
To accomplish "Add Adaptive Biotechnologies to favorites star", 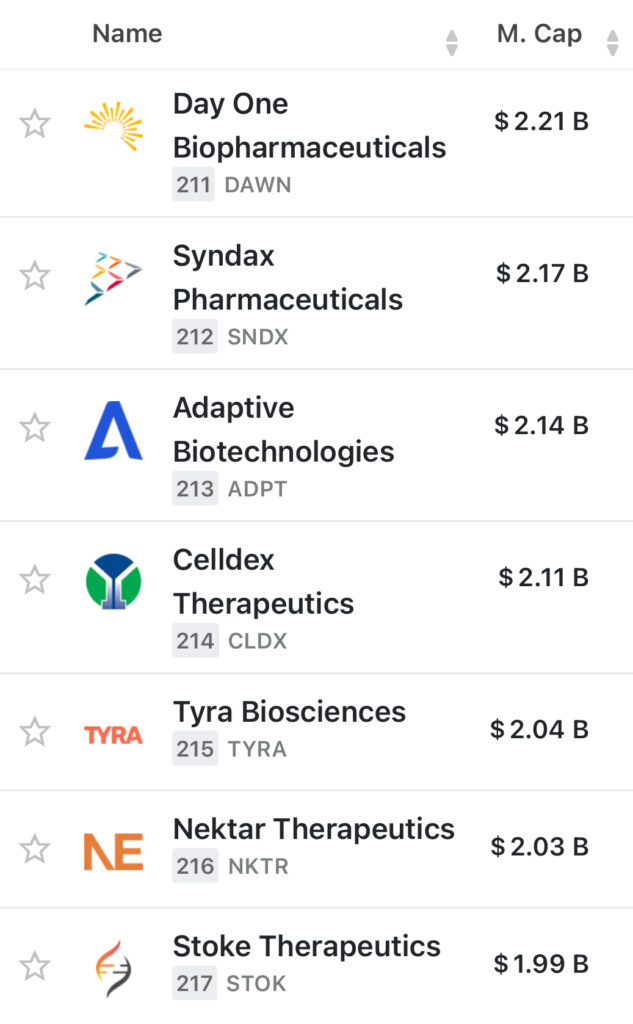I will pos(35,428).
